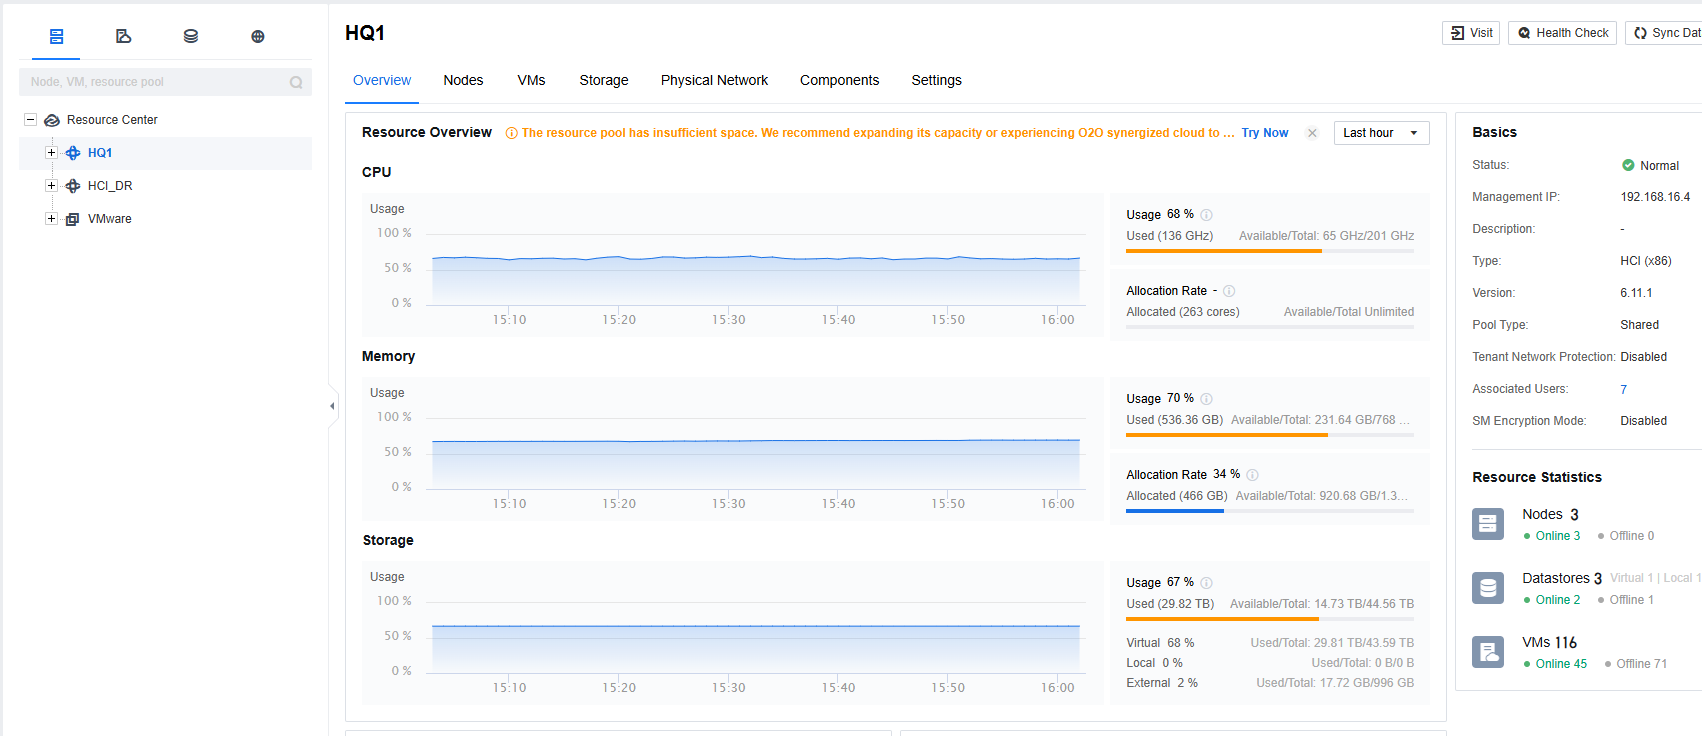Image resolution: width=1702 pixels, height=736 pixels.
Task: Click the CPU usage orange progress bar
Action: 1223,251
